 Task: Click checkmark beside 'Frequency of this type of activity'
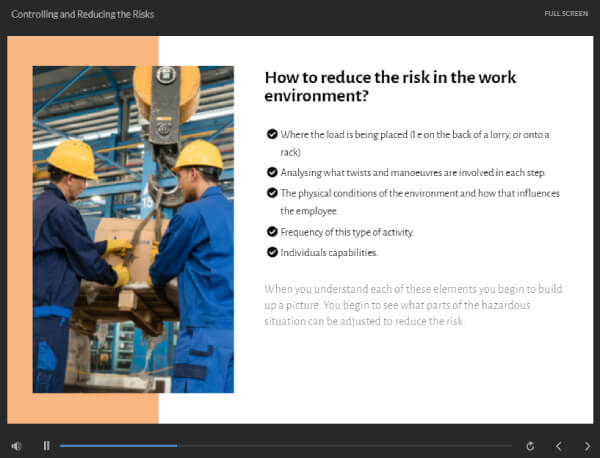coord(272,232)
